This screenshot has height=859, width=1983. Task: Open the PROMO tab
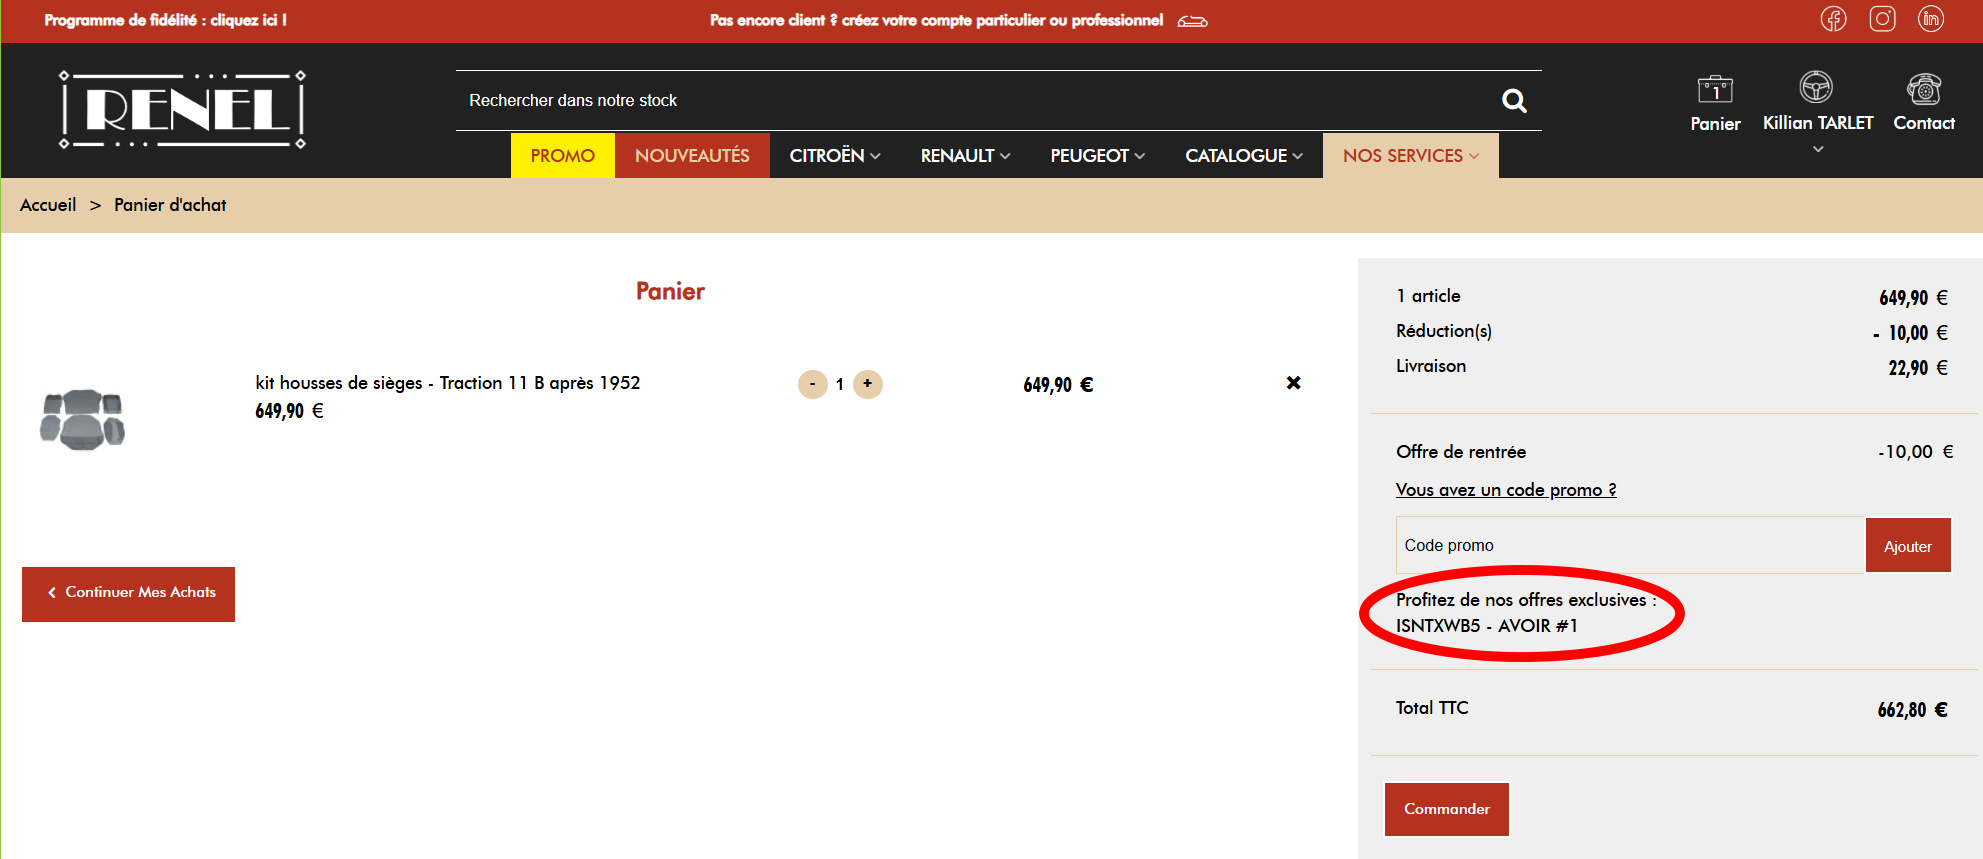coord(563,156)
